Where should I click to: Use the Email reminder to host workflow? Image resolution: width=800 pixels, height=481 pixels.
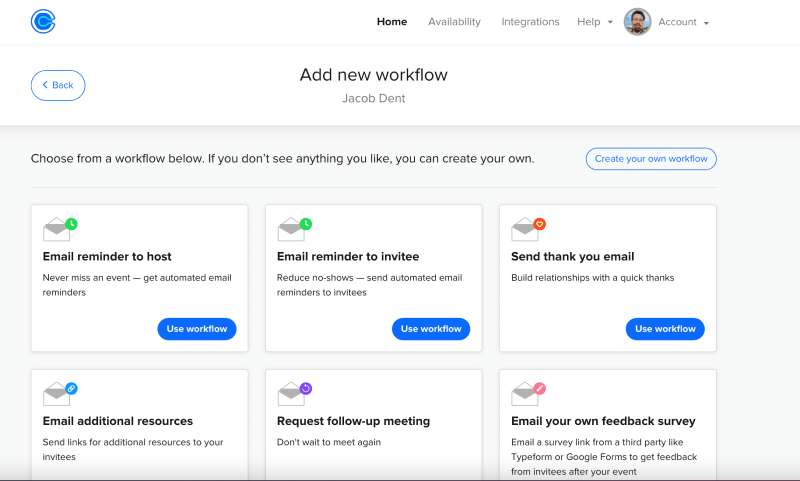coord(197,329)
